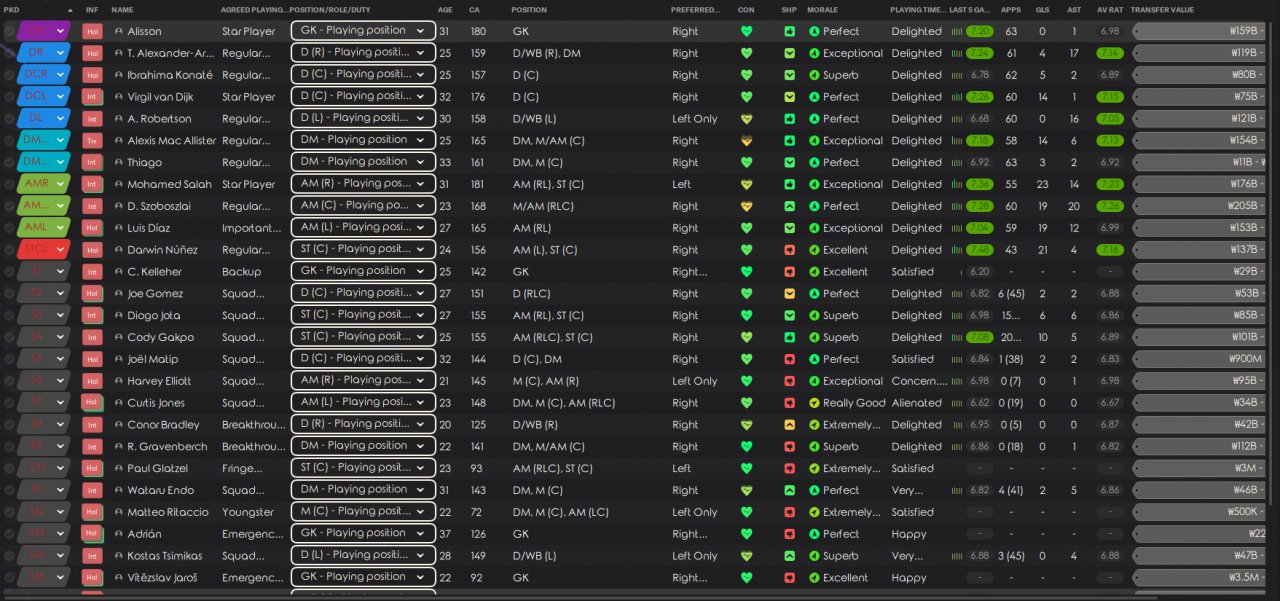Click Alisson's green condition heart icon
The width and height of the screenshot is (1280, 601).
pos(746,31)
